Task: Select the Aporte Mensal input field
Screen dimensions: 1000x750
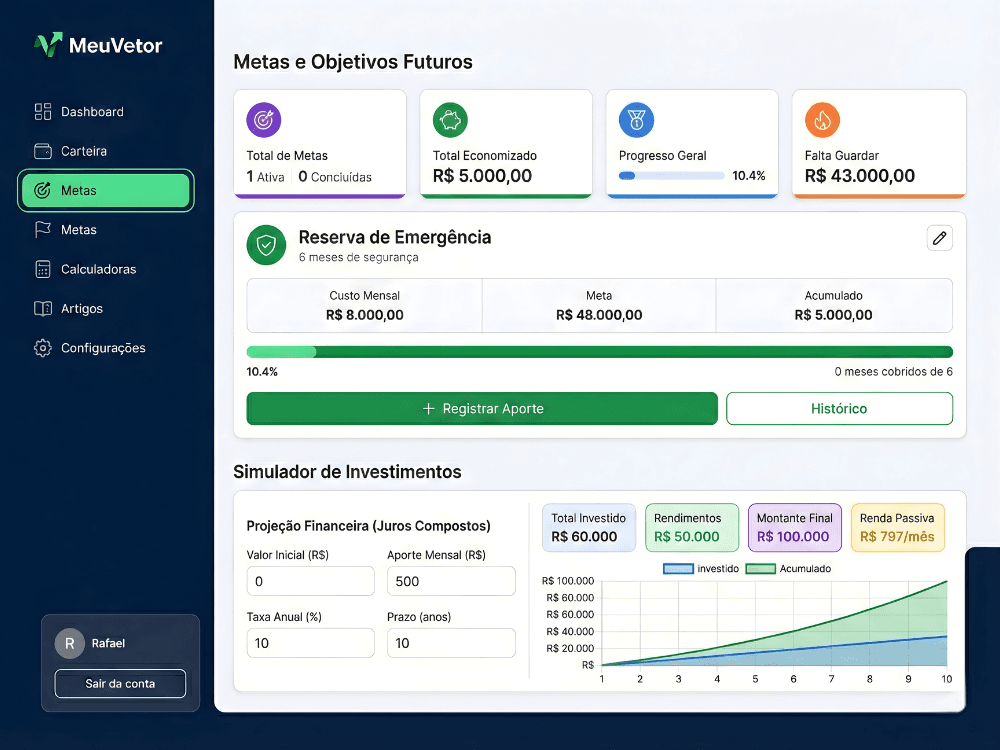Action: (451, 581)
